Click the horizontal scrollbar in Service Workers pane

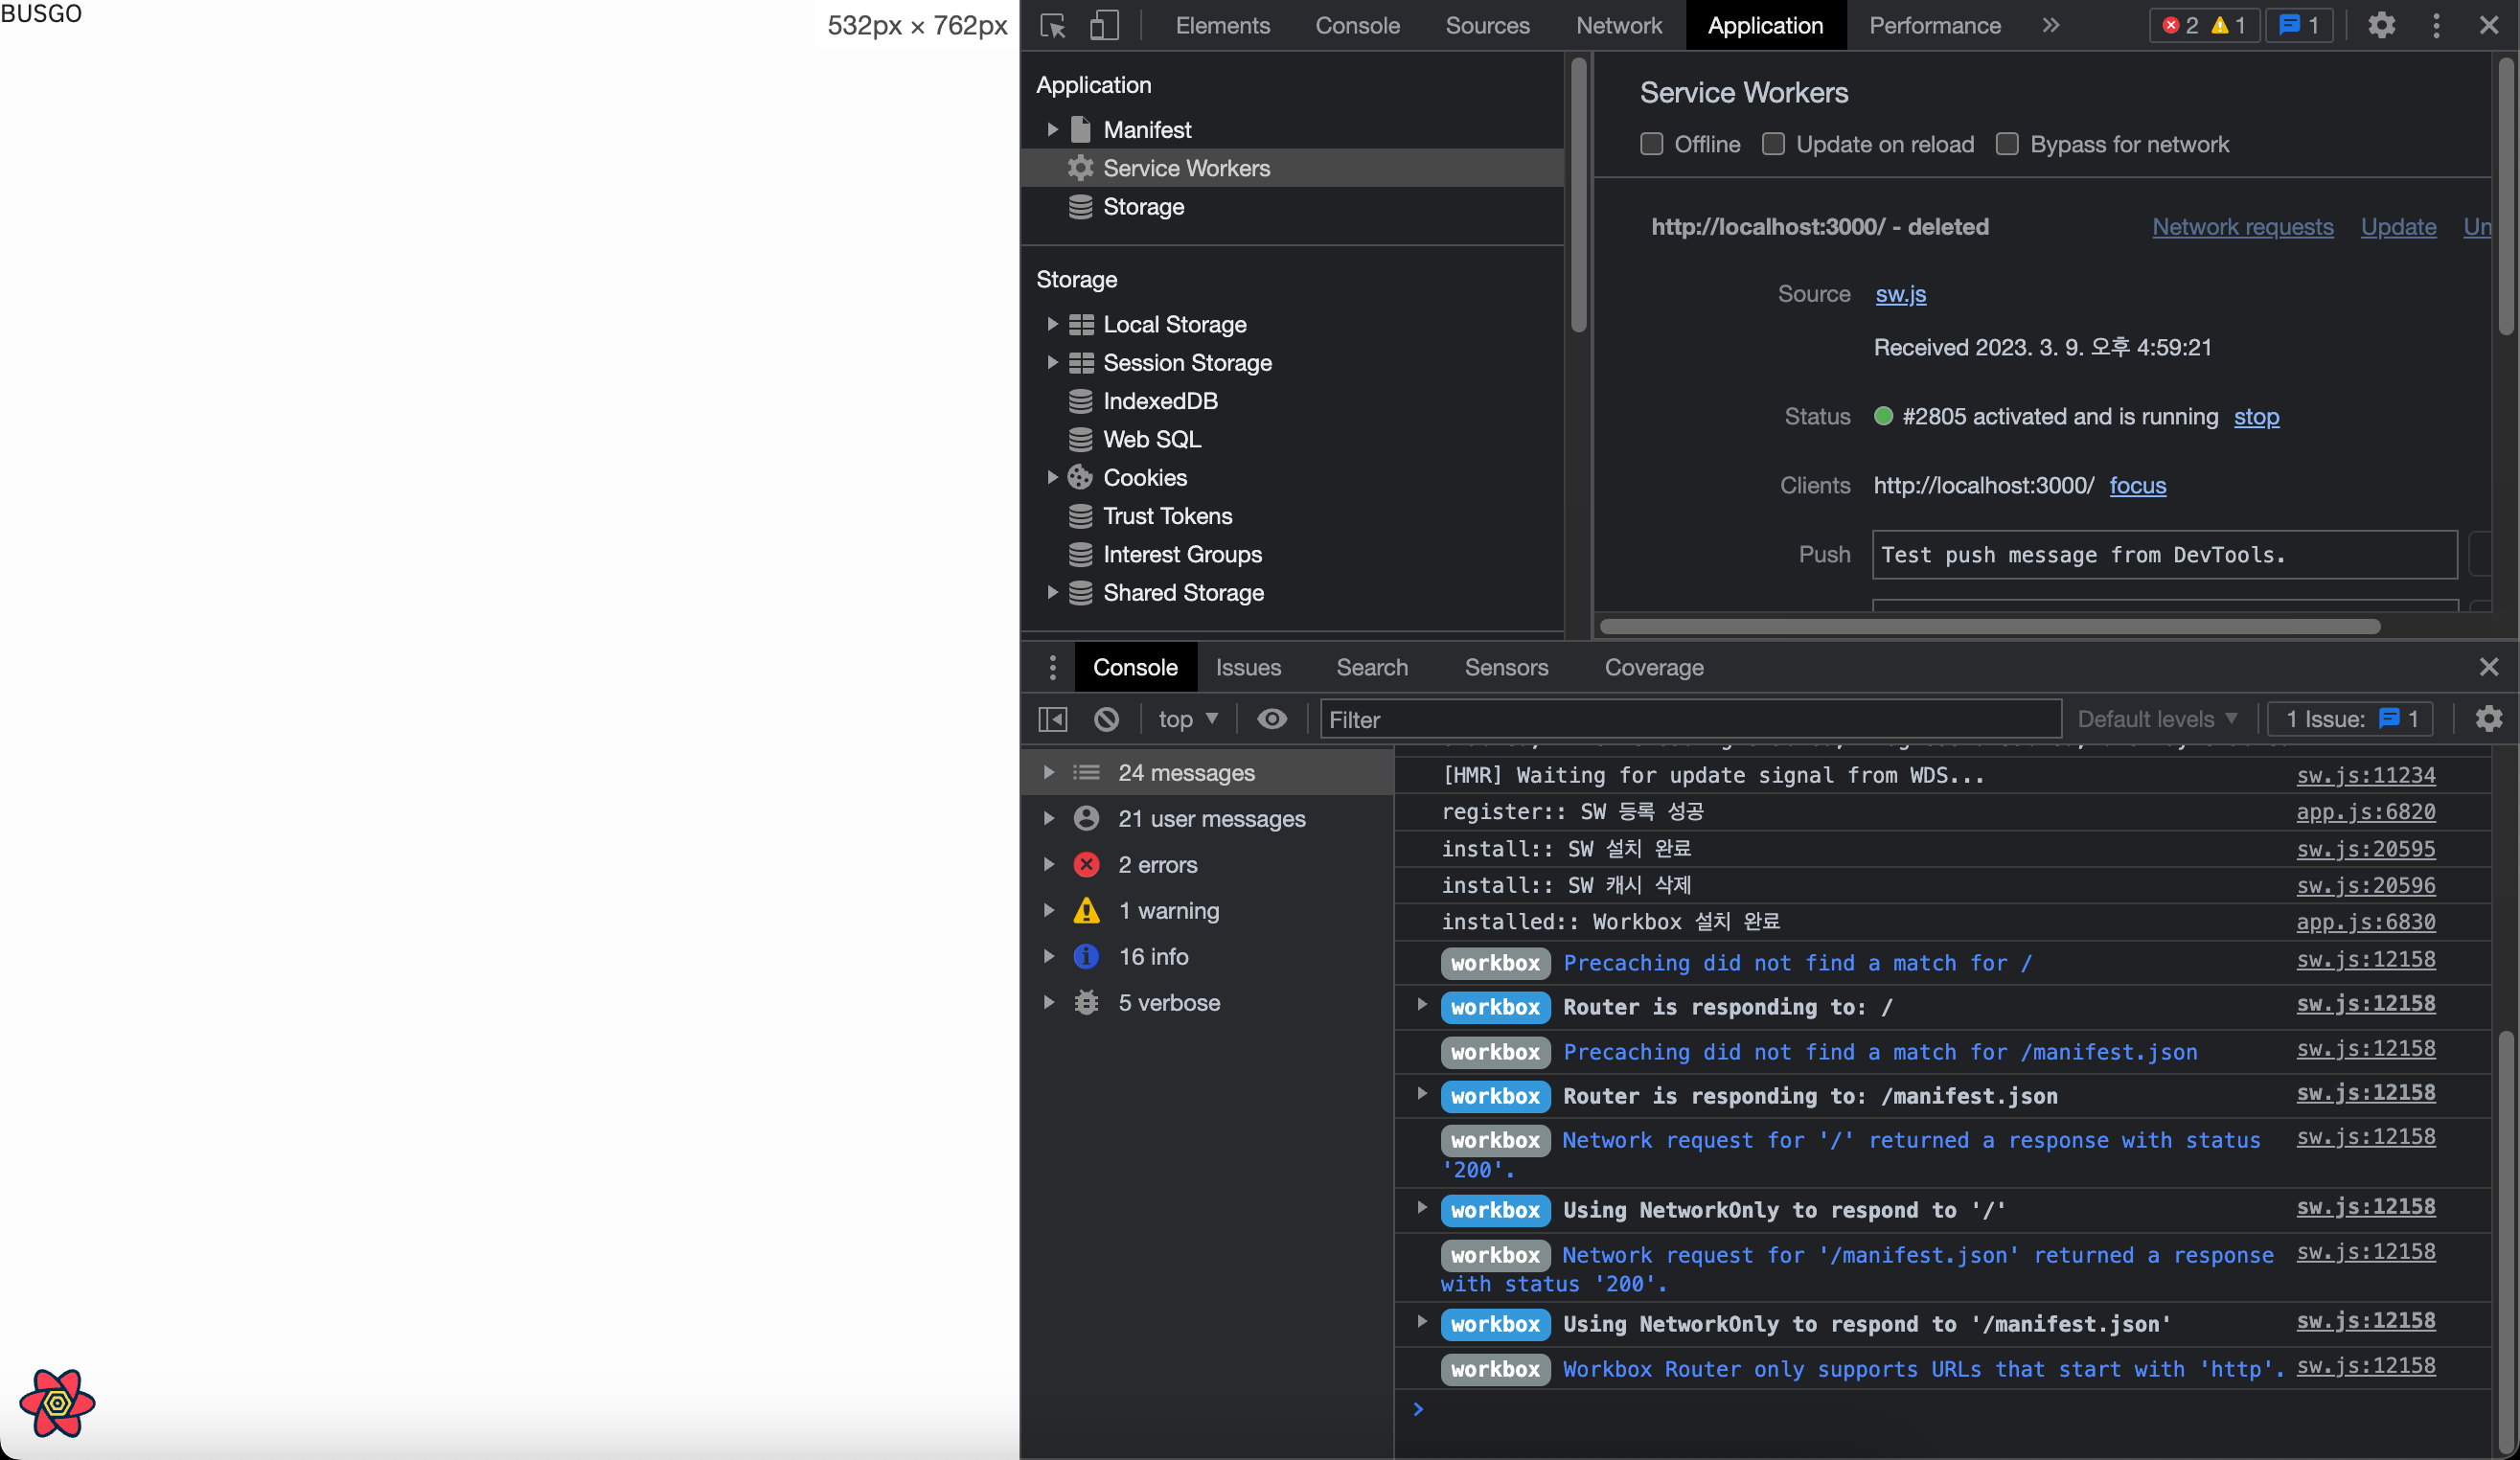click(x=1989, y=627)
